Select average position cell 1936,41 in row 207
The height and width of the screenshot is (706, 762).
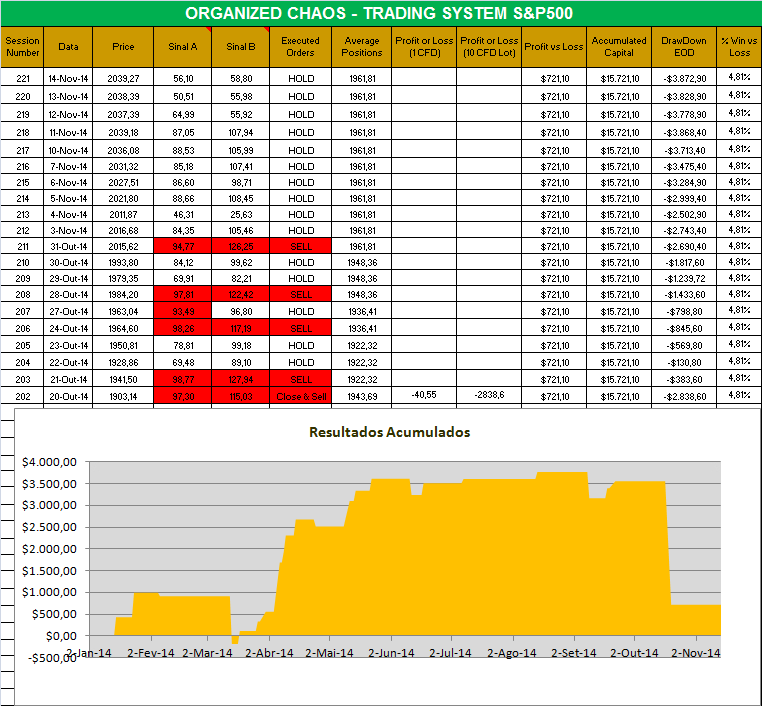tap(362, 311)
